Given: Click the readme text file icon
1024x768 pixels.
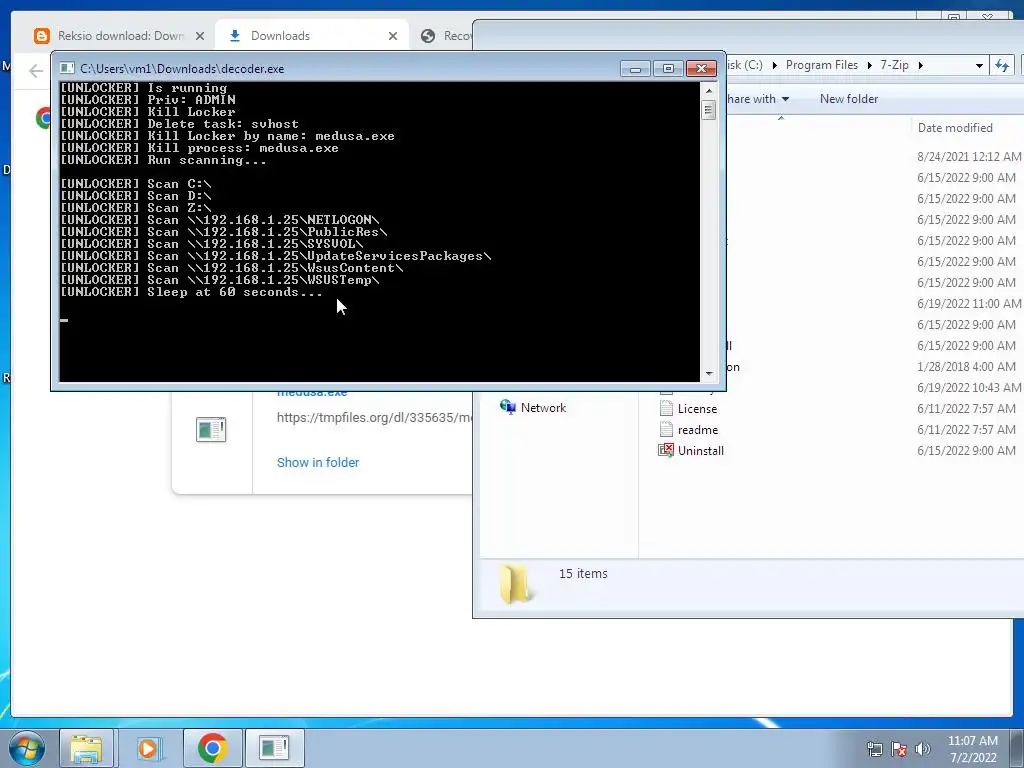Looking at the screenshot, I should pos(665,430).
